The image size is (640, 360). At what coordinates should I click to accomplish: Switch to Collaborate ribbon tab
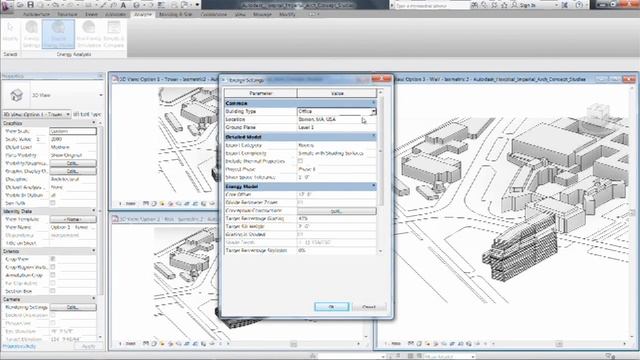(x=214, y=14)
